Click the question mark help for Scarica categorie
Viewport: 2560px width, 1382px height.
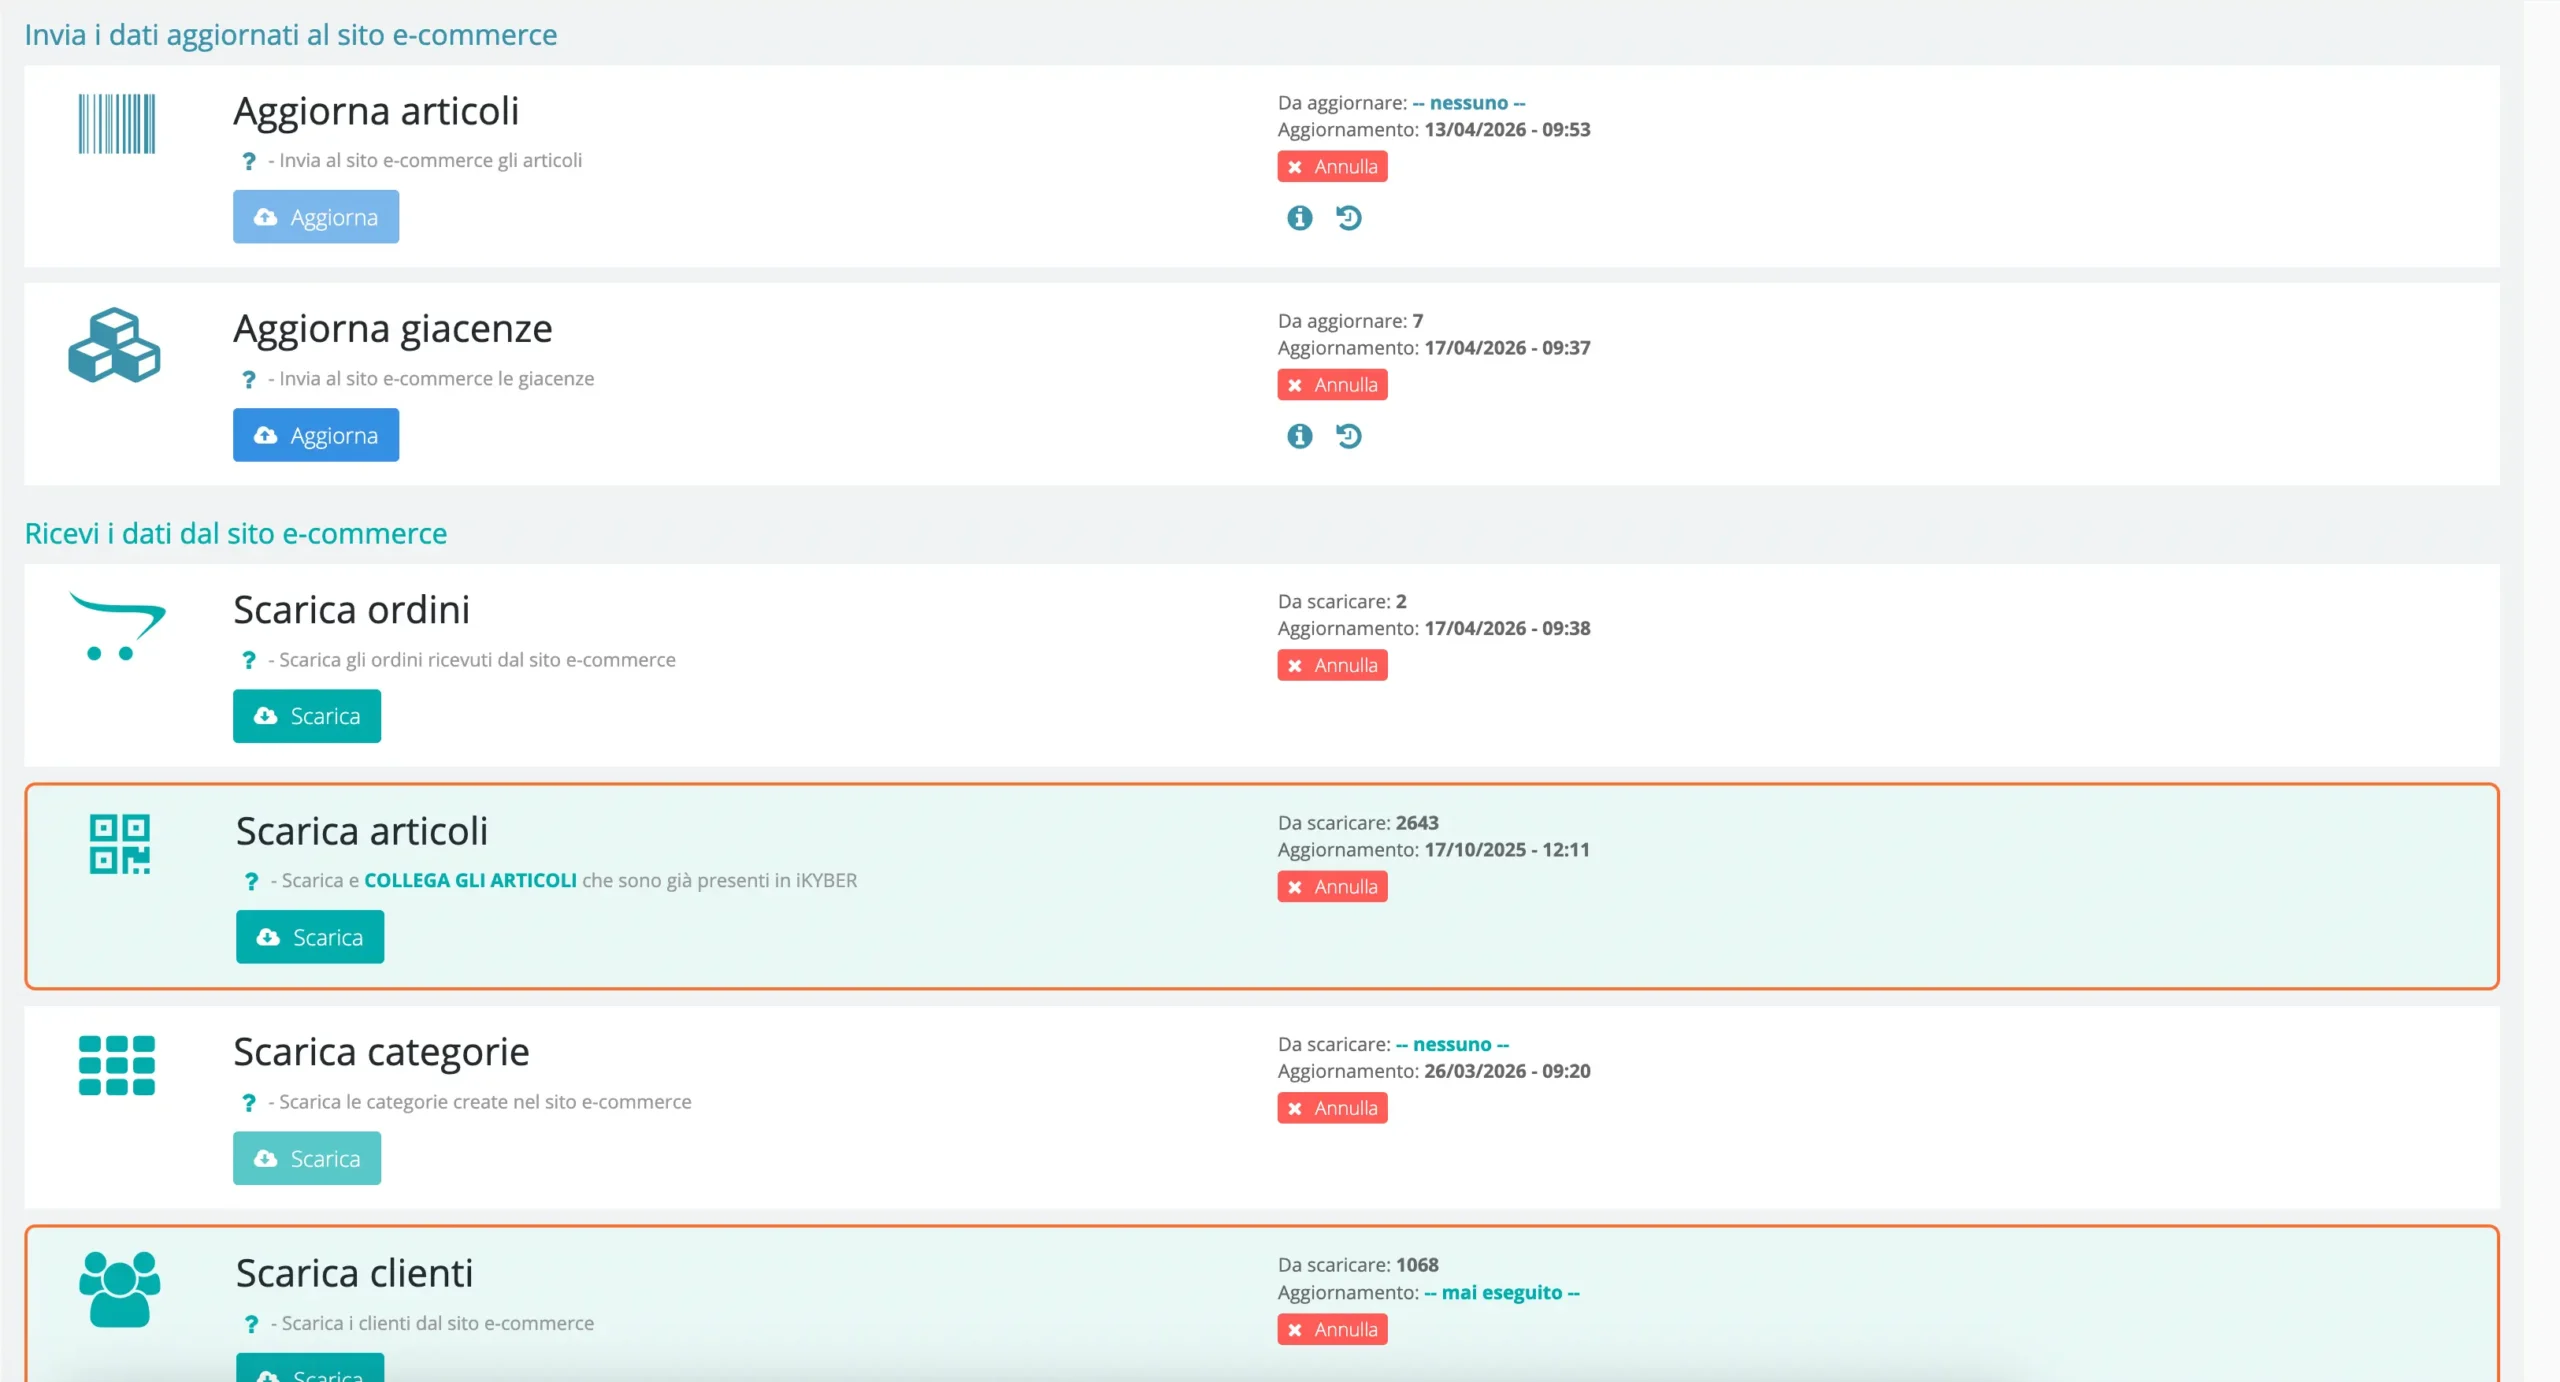(249, 1102)
